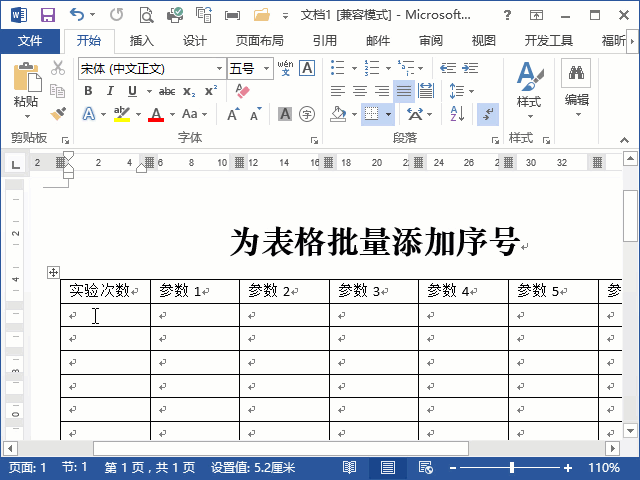
Task: Click the zoom slider handle
Action: (x=512, y=468)
